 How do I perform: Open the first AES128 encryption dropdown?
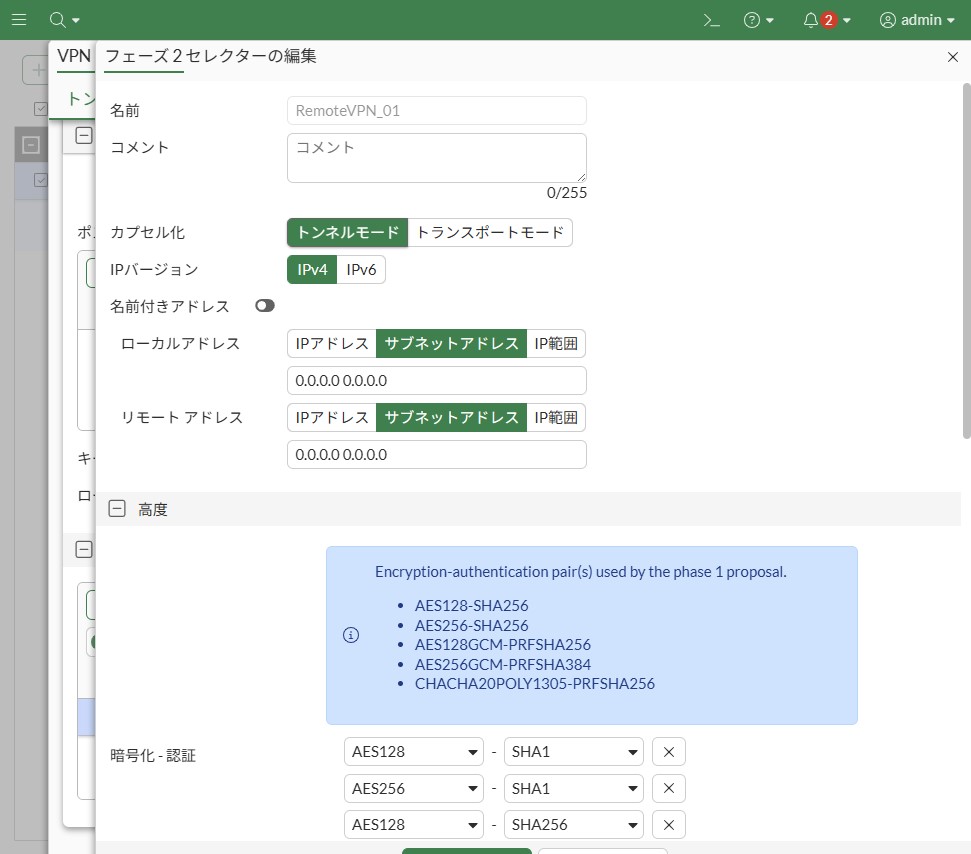tap(413, 752)
